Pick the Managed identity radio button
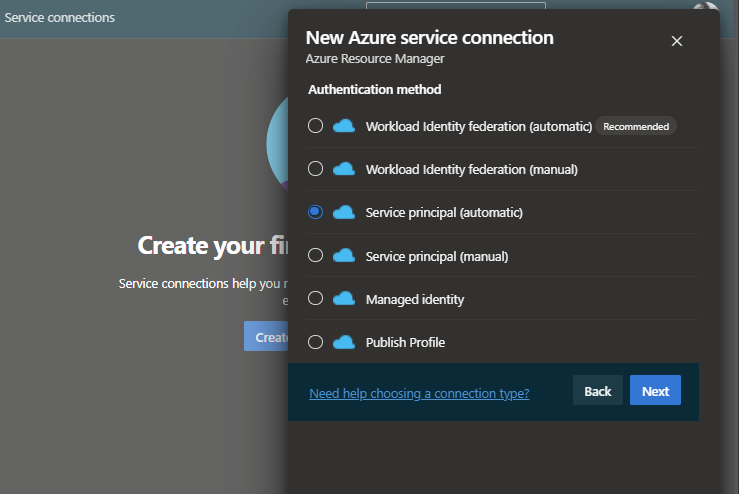The image size is (739, 494). click(x=315, y=298)
